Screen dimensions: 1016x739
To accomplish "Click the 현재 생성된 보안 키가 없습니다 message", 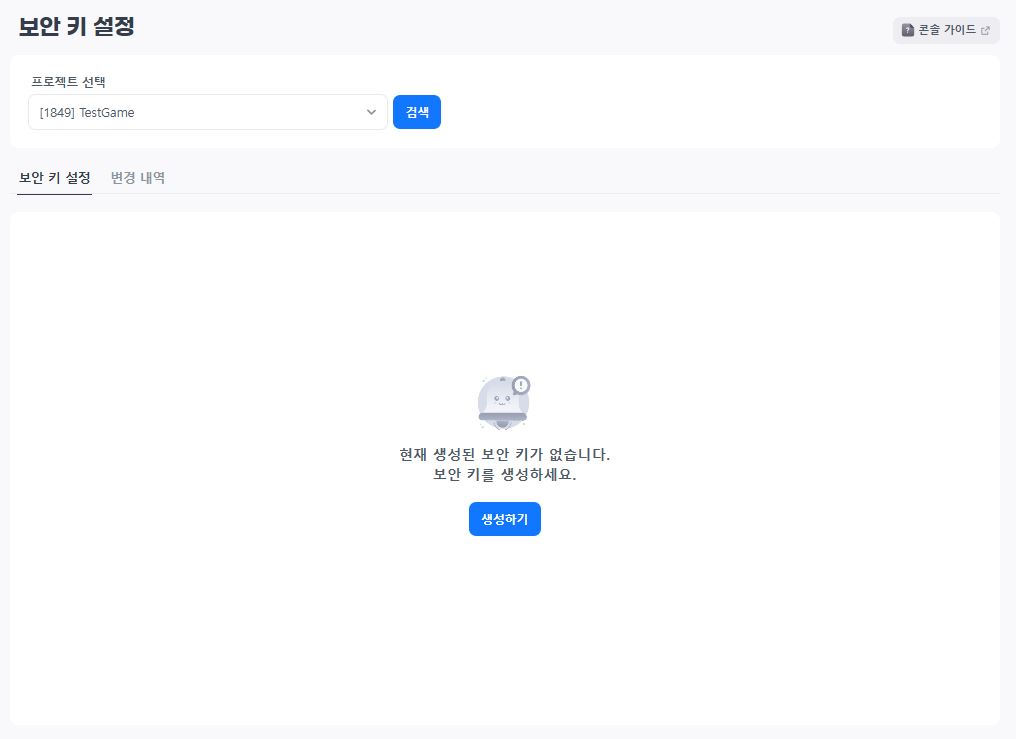I will 505,454.
